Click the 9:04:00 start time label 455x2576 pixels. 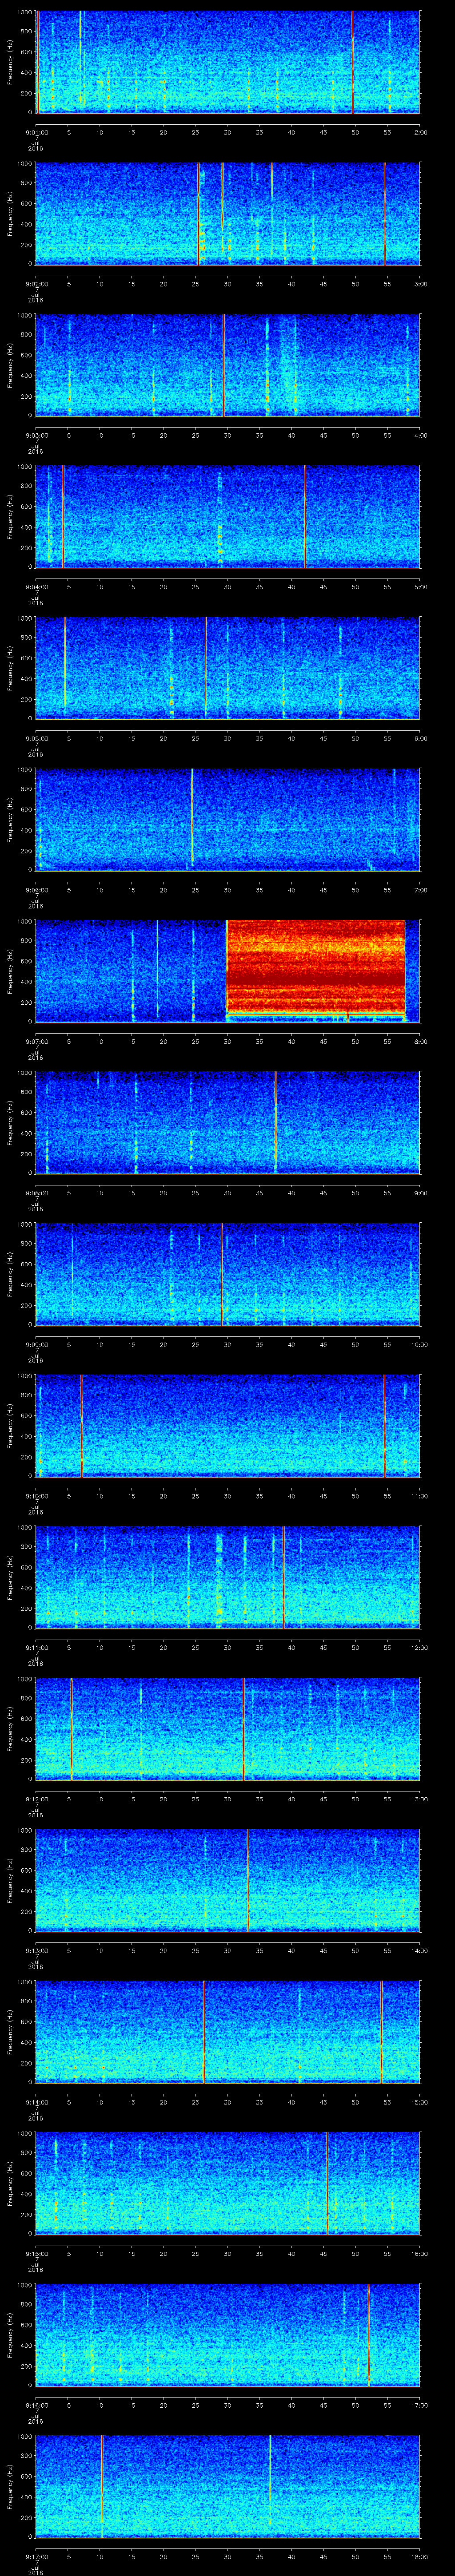pyautogui.click(x=36, y=587)
